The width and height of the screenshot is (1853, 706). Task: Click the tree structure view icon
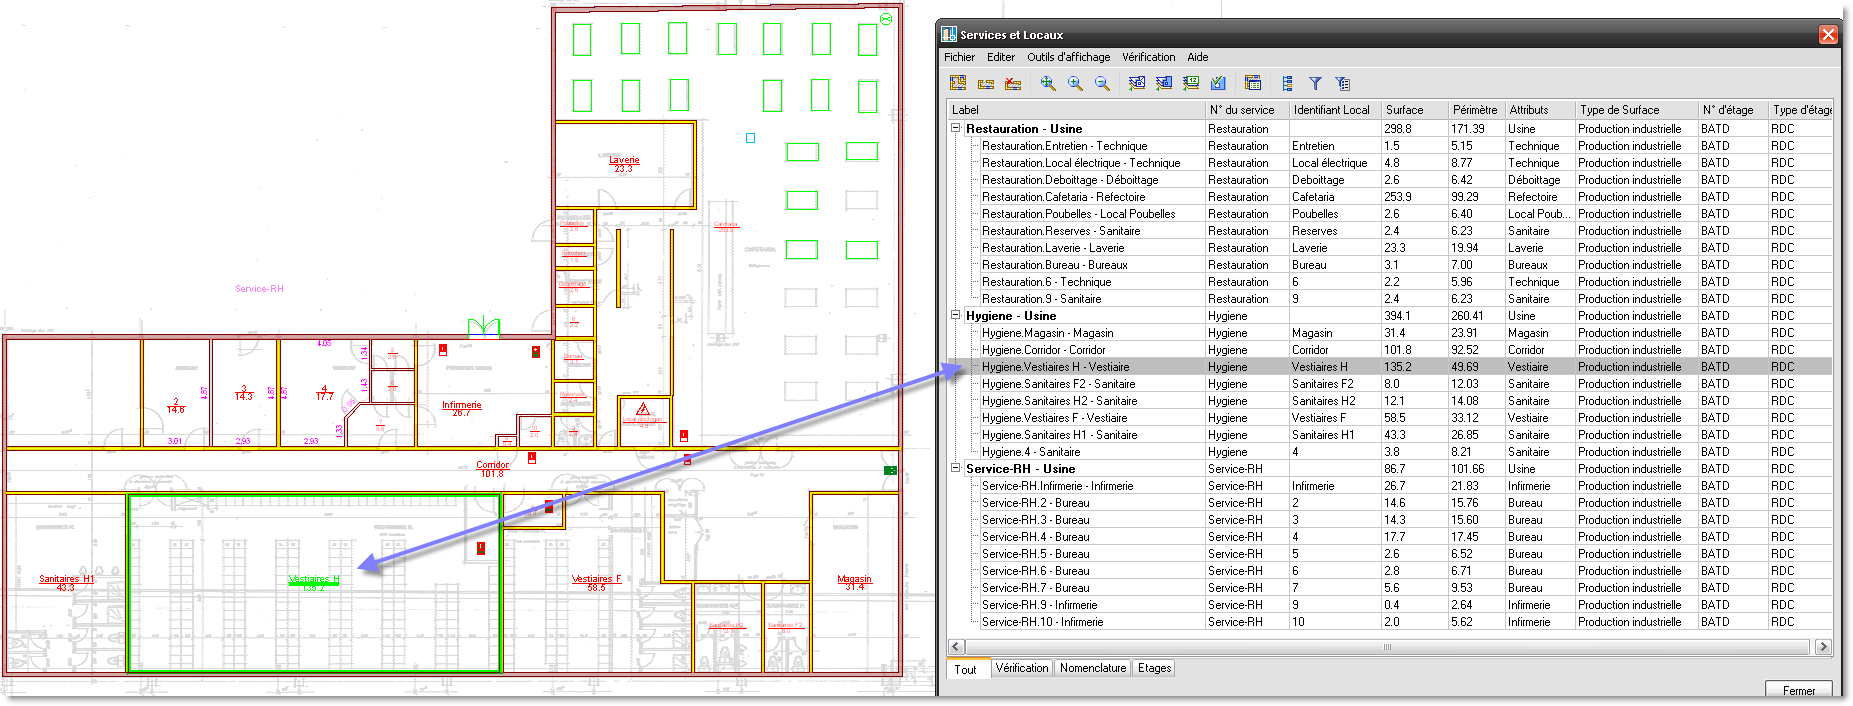(1287, 84)
